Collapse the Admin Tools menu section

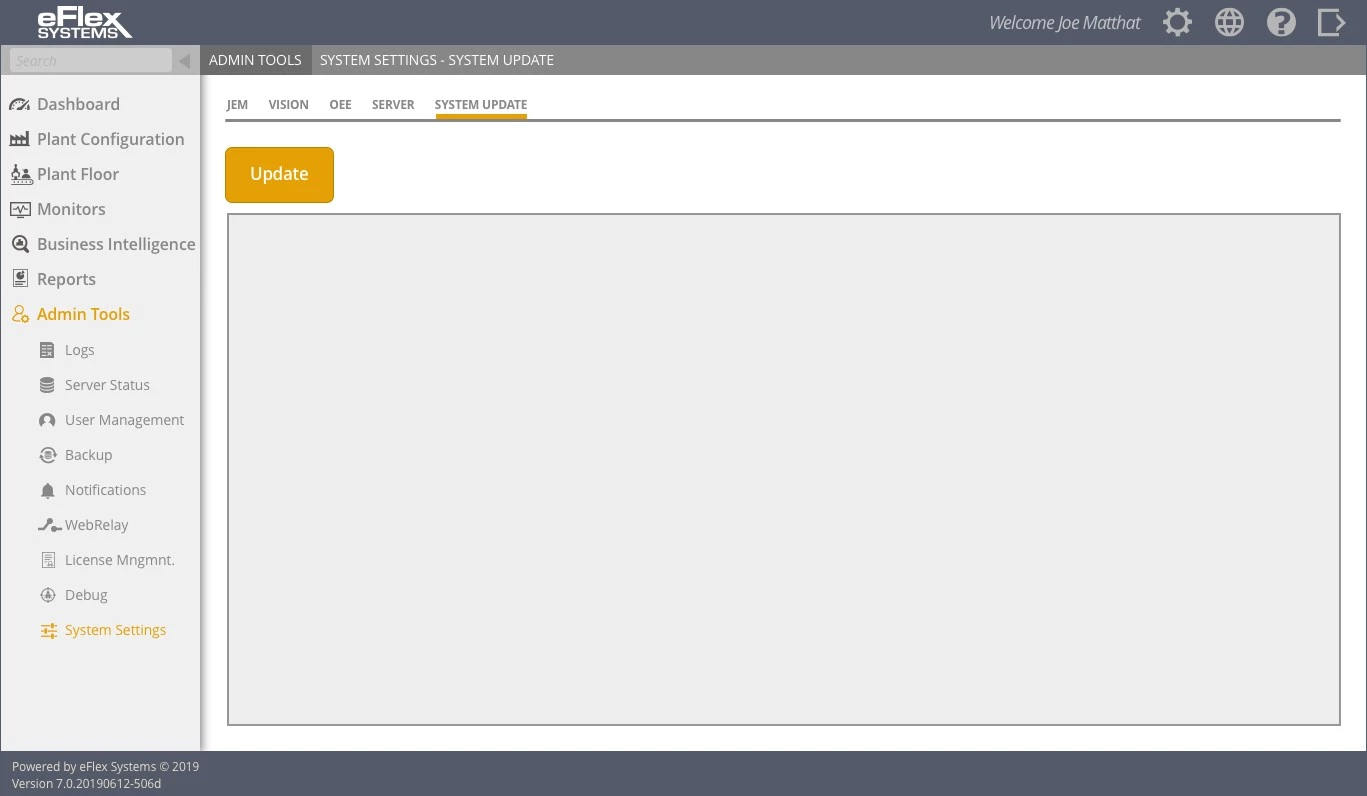click(x=83, y=314)
